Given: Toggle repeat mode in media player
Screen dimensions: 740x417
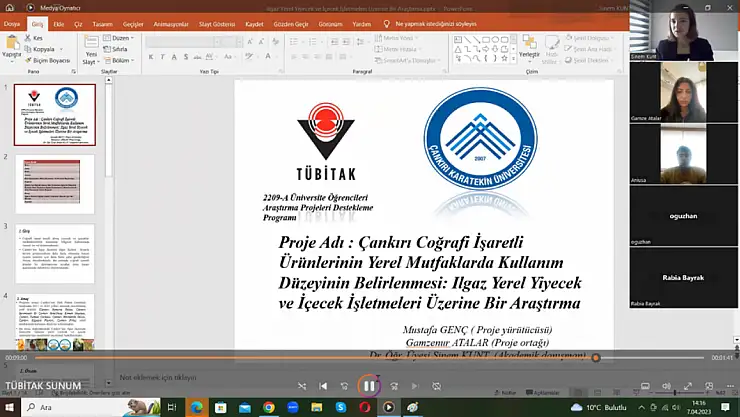Looking at the screenshot, I should (x=437, y=386).
